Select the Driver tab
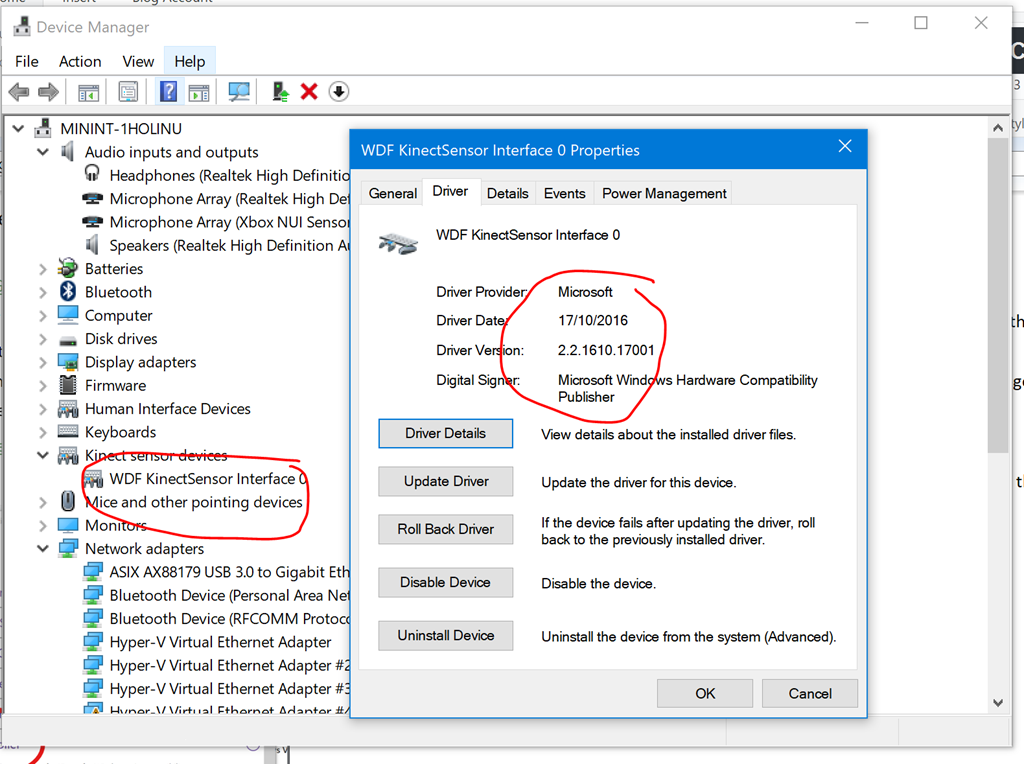Screen dimensions: 1024x764 click(x=451, y=191)
